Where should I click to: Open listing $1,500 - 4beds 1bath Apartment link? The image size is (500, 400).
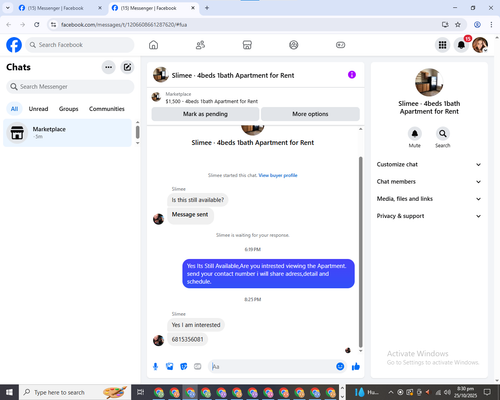tap(212, 101)
